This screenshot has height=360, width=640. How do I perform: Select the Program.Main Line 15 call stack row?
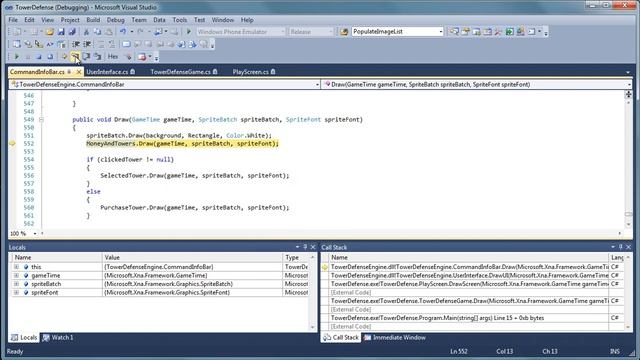469,318
